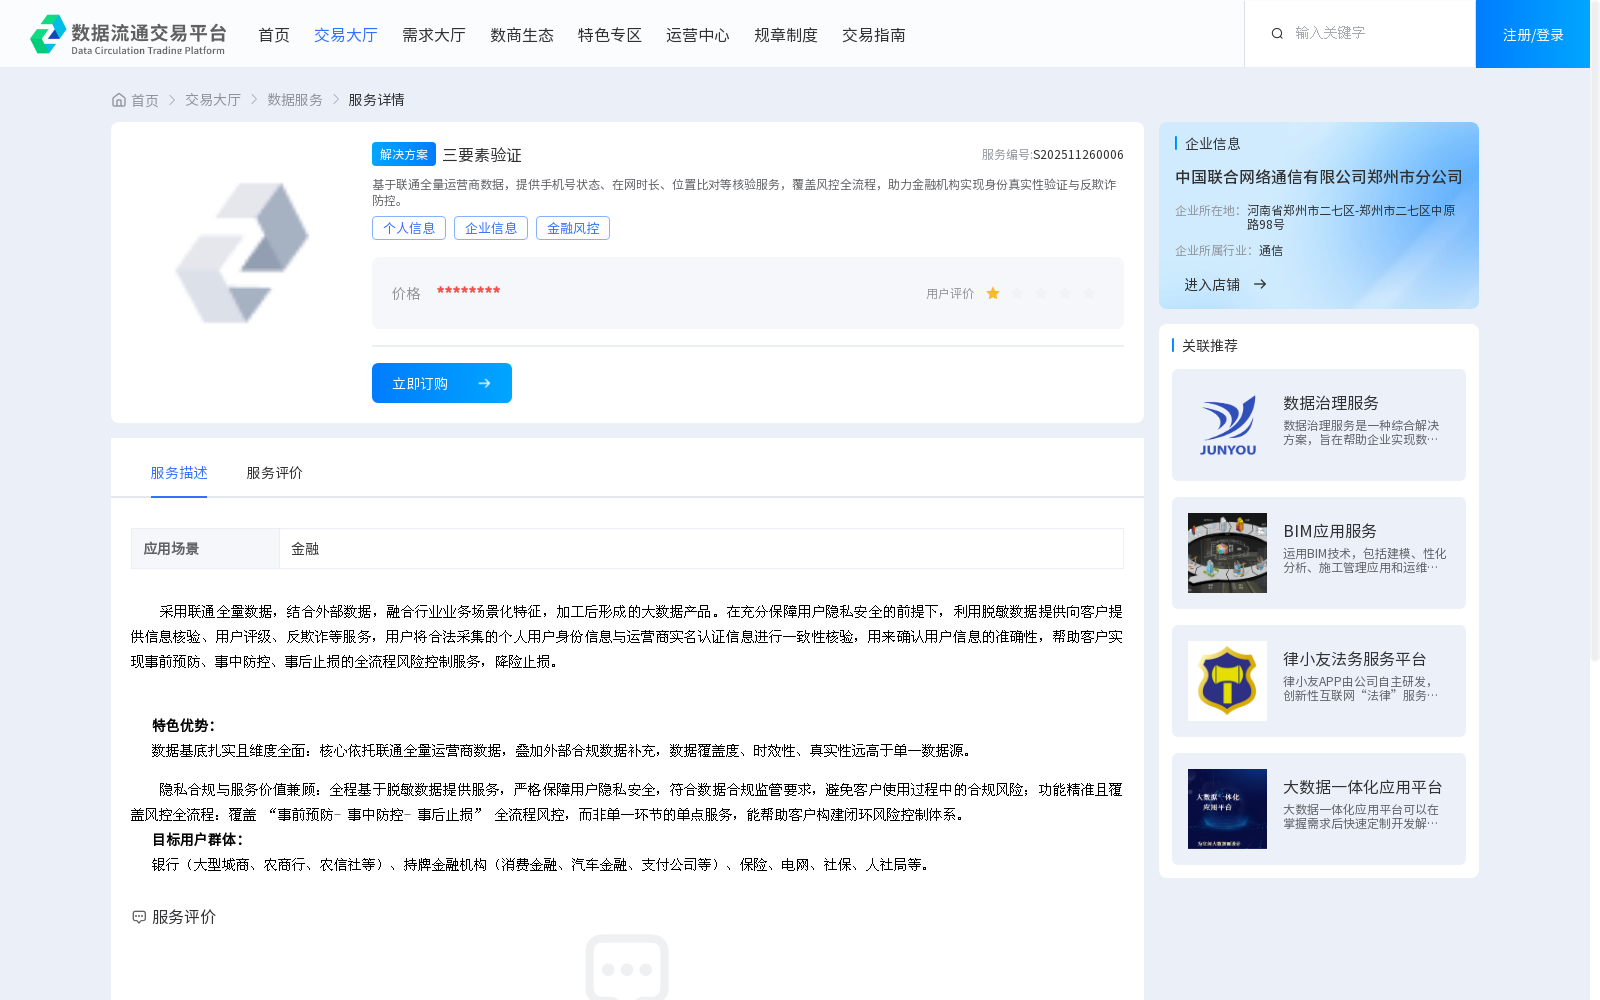Image resolution: width=1600 pixels, height=1000 pixels.
Task: Click the fourth rating star
Action: [1065, 293]
